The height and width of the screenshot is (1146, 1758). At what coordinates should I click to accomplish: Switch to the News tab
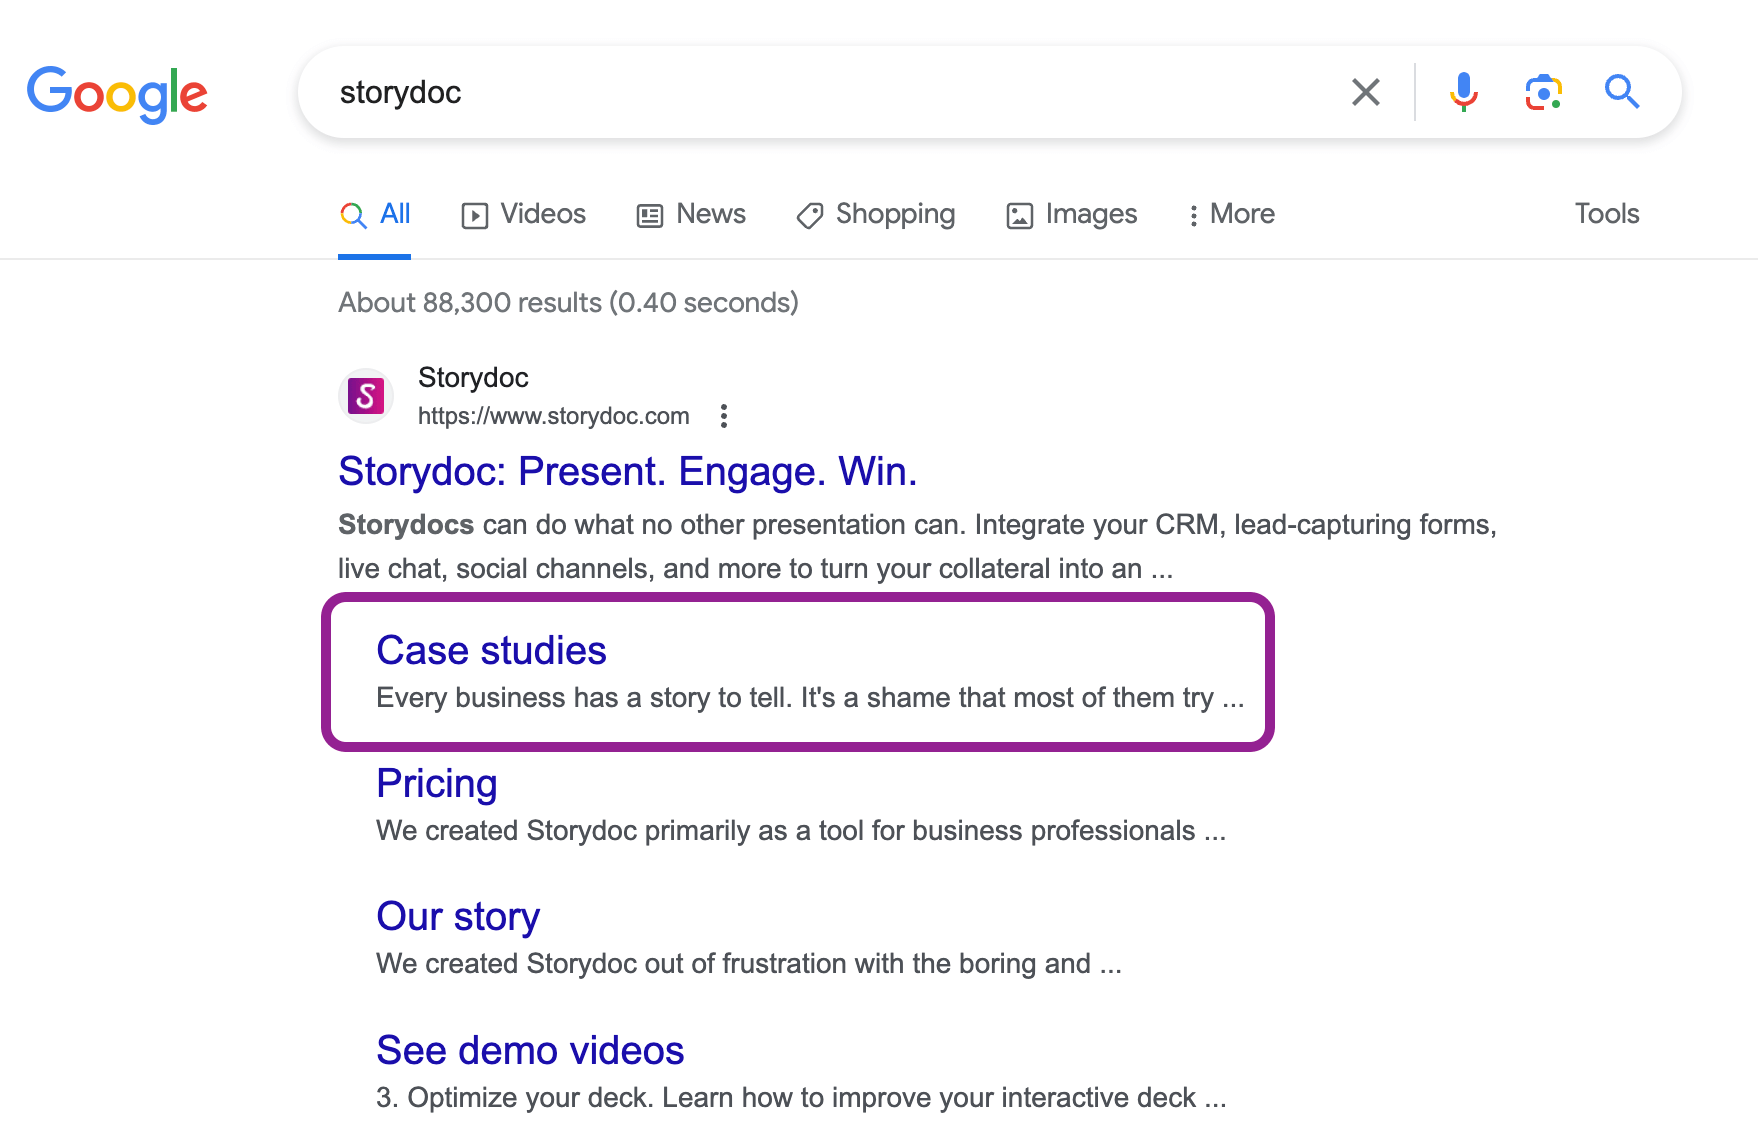(x=690, y=214)
